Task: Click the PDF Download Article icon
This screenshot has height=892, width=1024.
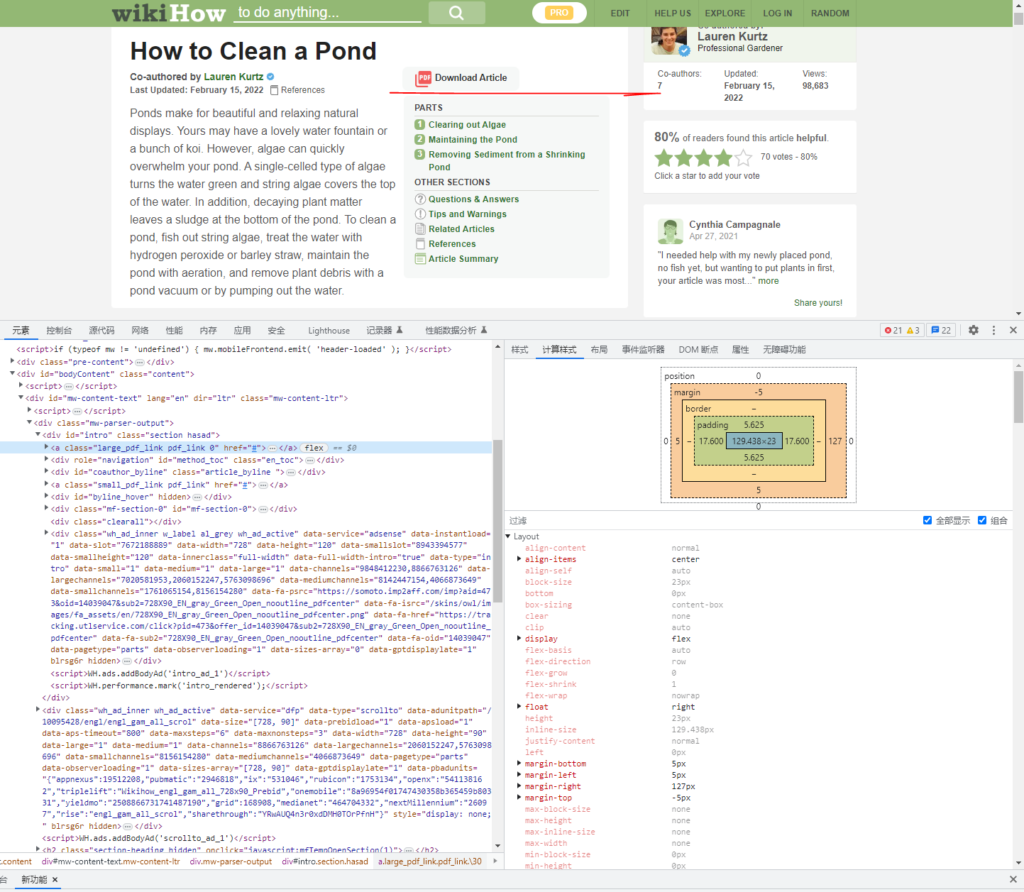Action: pos(424,78)
